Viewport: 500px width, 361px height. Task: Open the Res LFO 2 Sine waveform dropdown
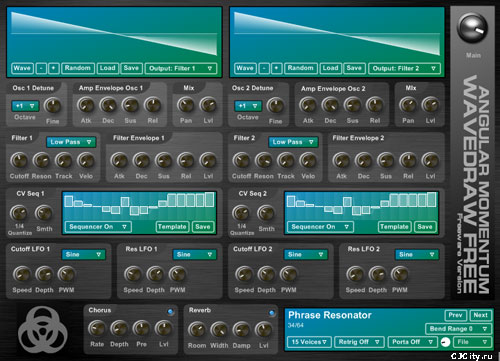click(417, 255)
